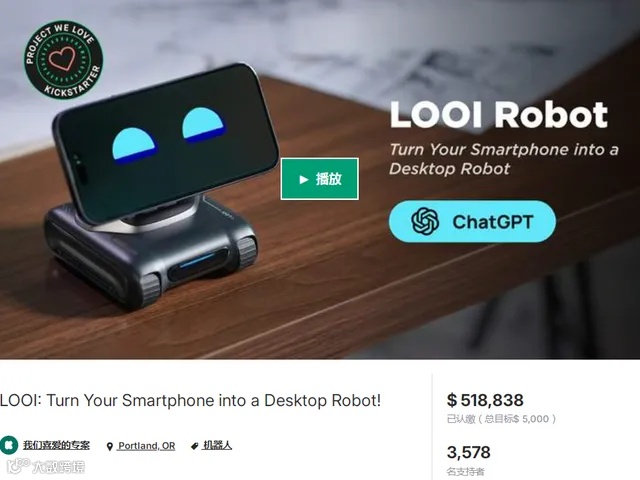Play the LOOI Robot video with 播放 button
Screen dimensions: 640x480
(x=320, y=179)
